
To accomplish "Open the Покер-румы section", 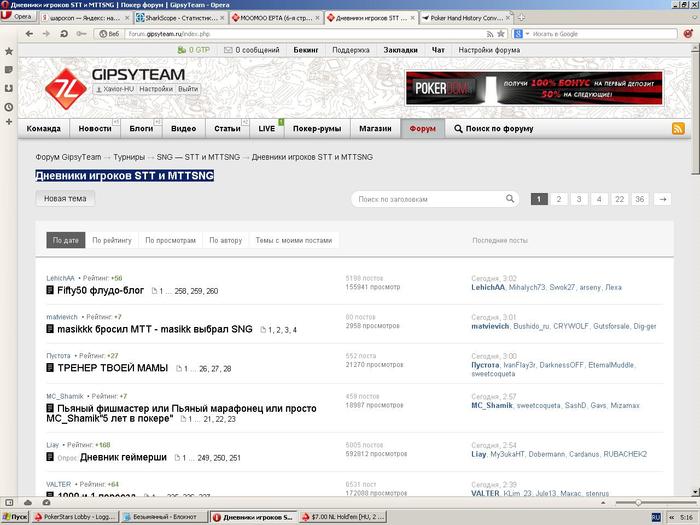I will pos(317,129).
